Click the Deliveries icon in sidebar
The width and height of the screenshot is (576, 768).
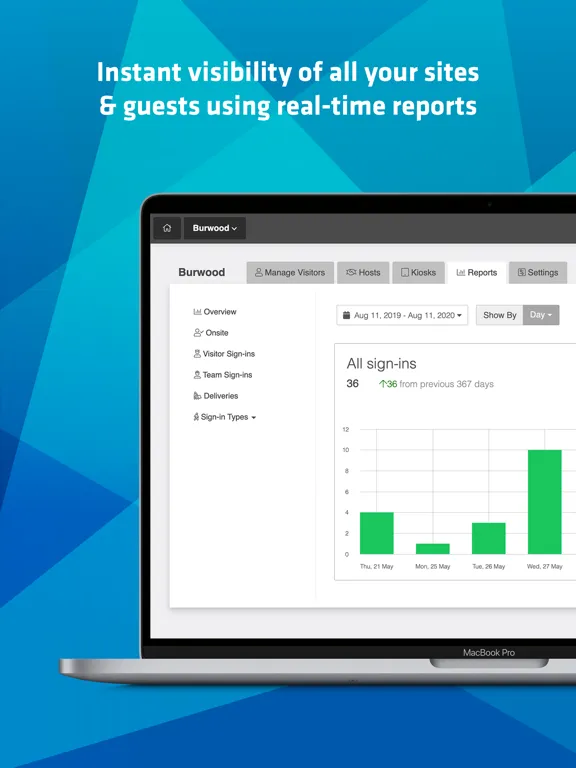coord(197,396)
